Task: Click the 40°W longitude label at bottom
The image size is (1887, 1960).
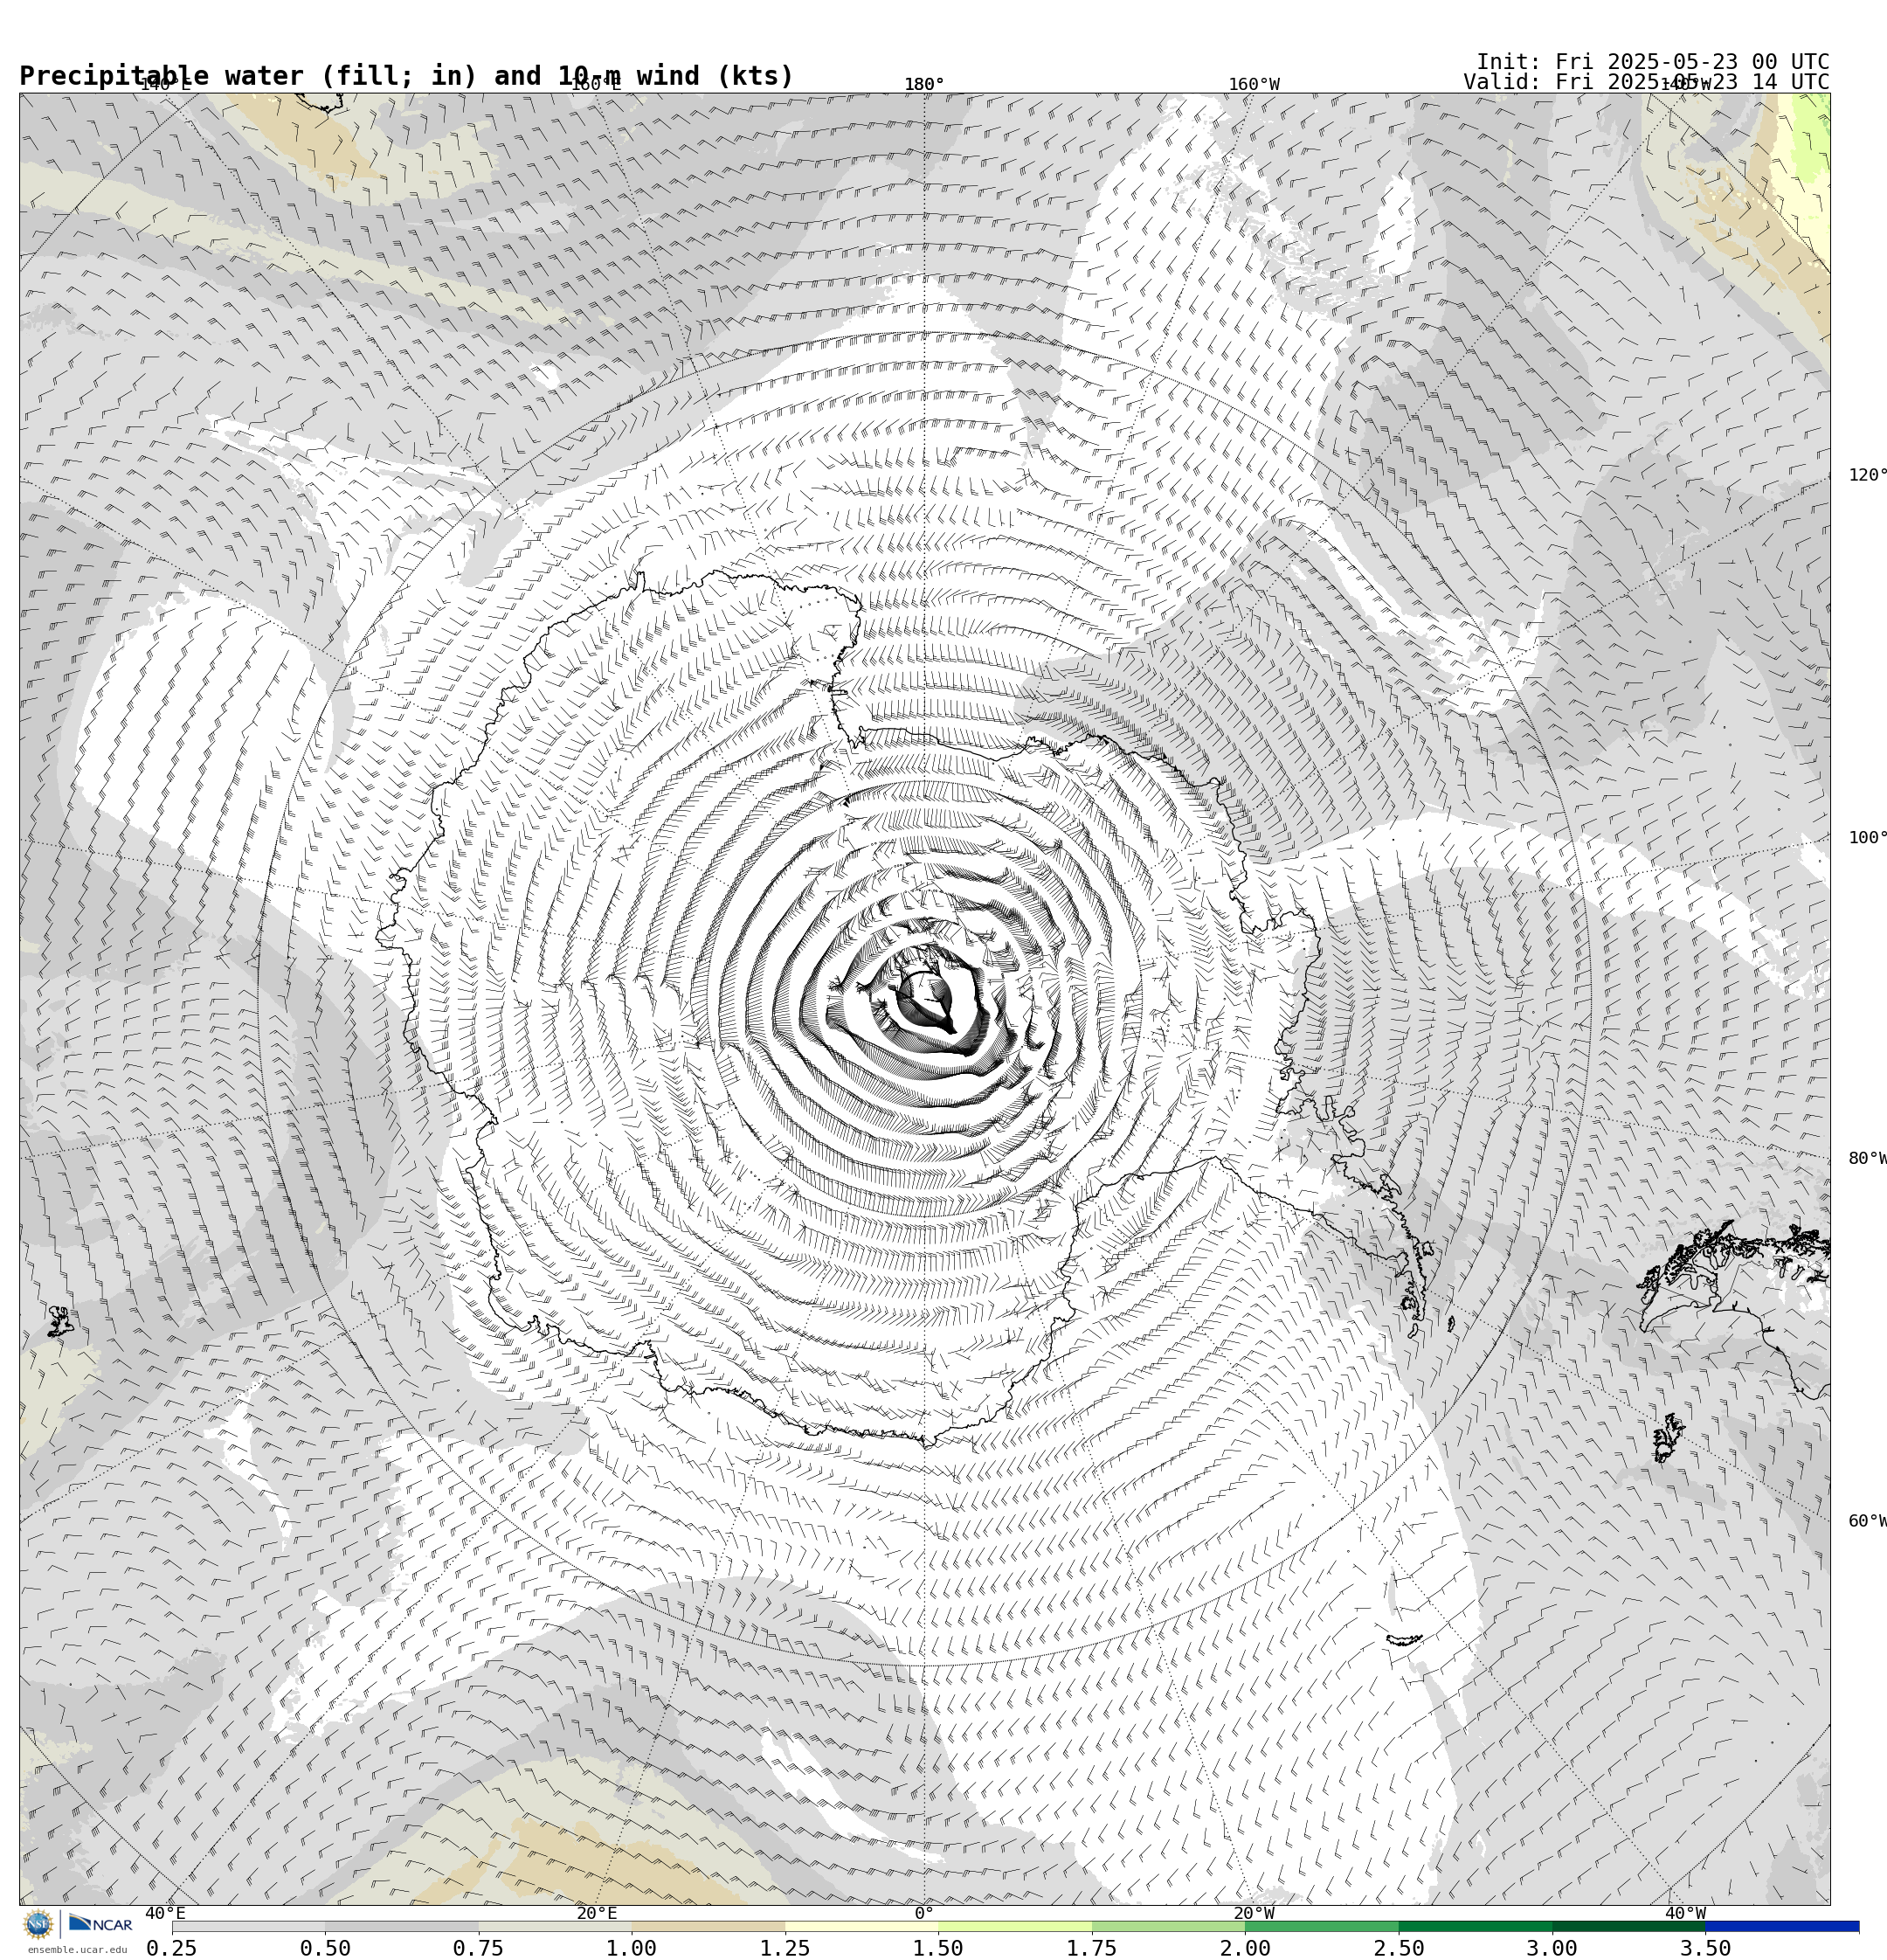Action: 1686,1914
